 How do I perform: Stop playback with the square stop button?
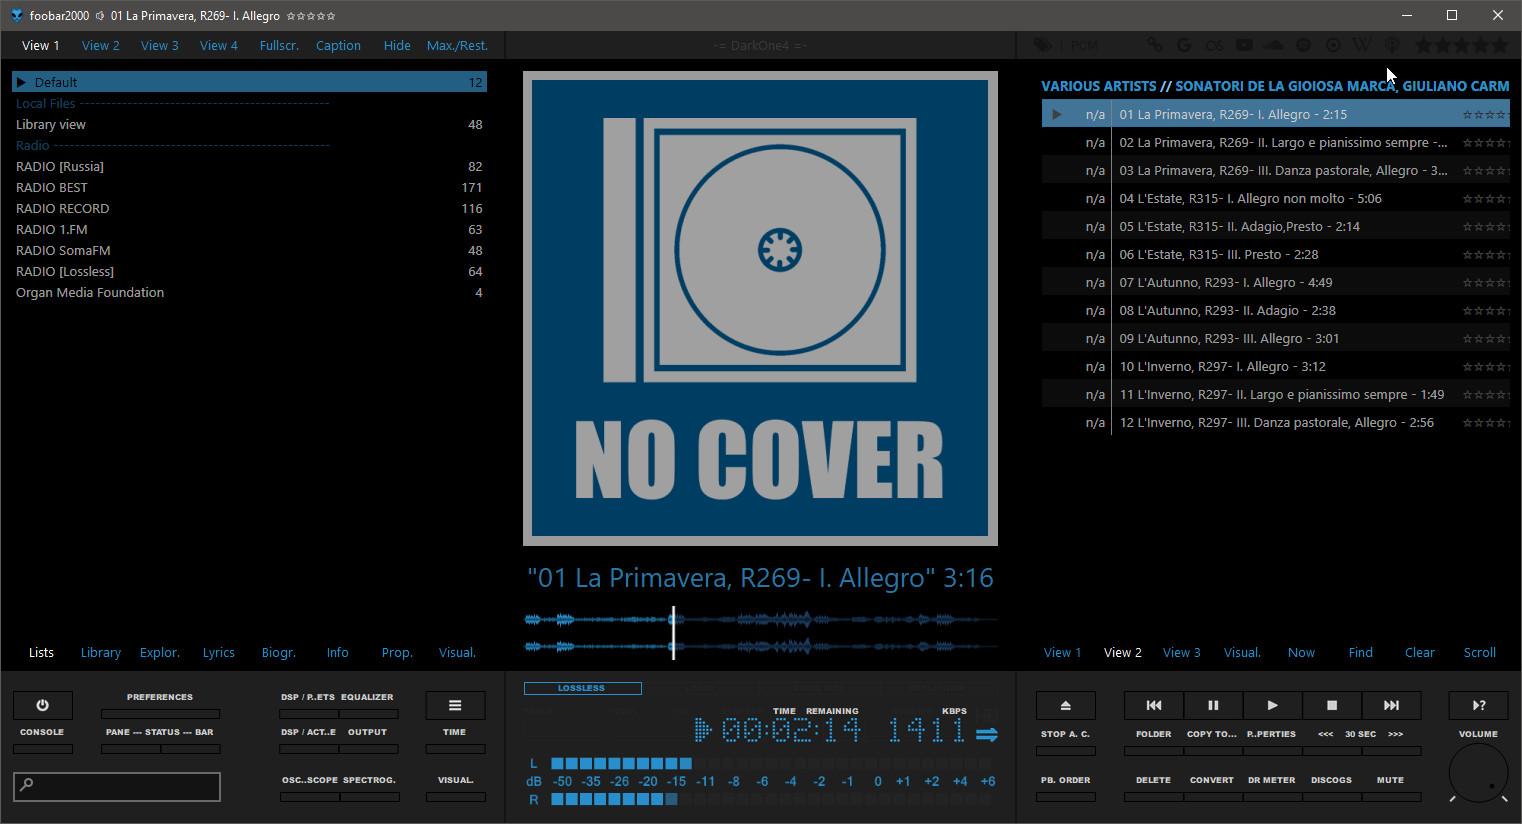tap(1331, 705)
